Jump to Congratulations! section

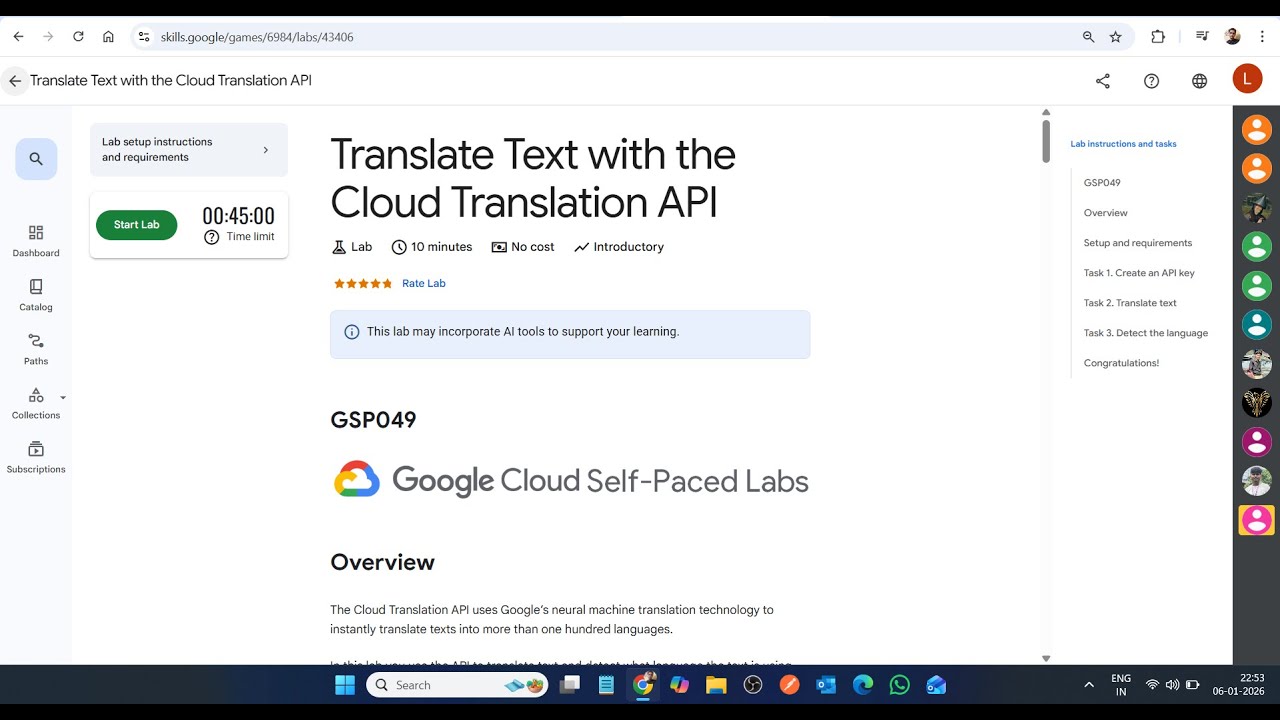(x=1121, y=363)
